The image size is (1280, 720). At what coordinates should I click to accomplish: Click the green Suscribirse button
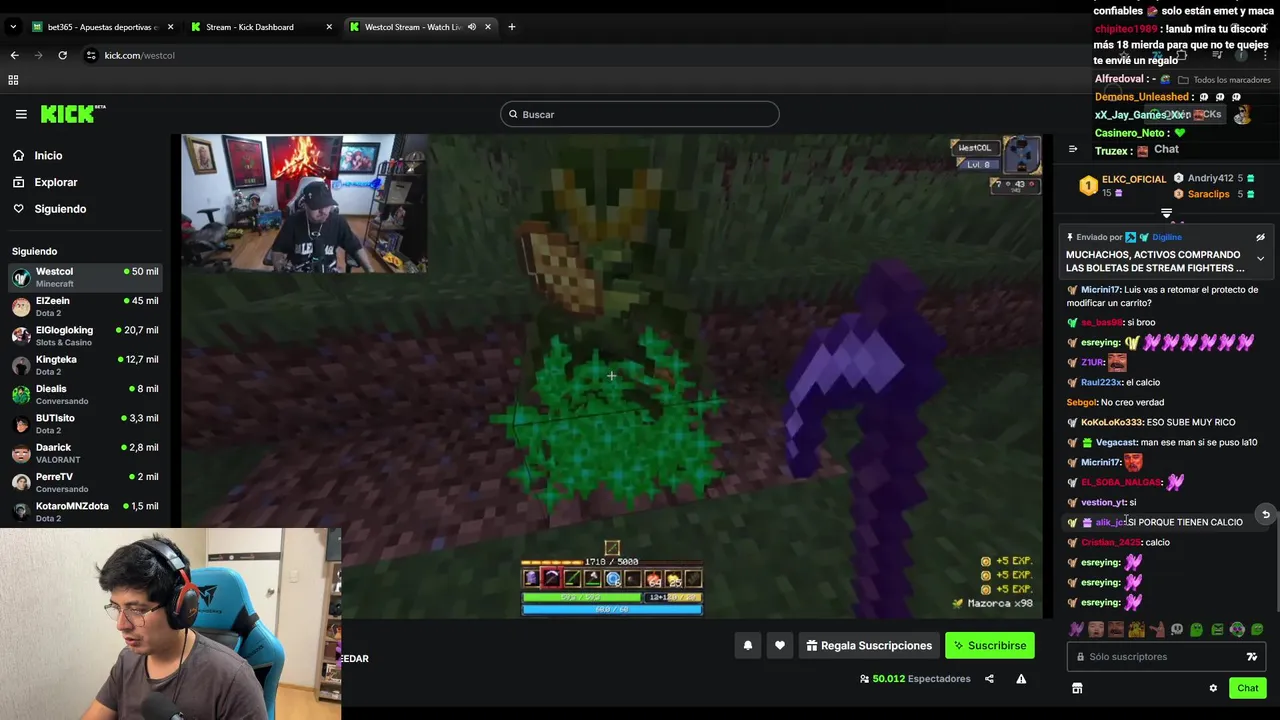(990, 646)
